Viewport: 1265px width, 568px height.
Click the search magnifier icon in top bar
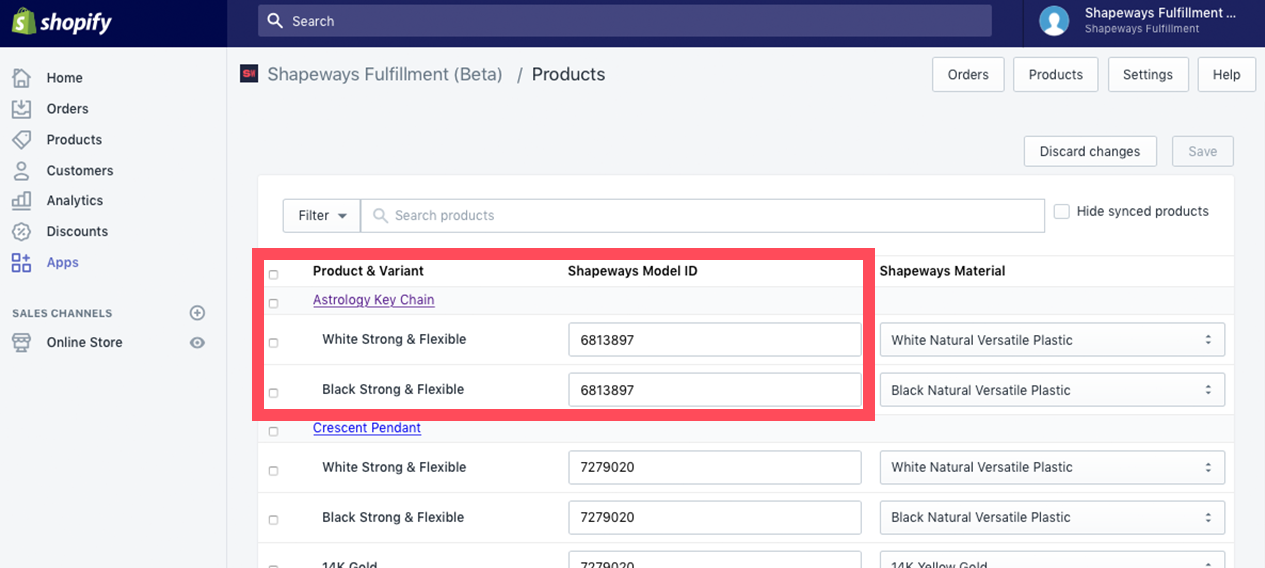276,21
